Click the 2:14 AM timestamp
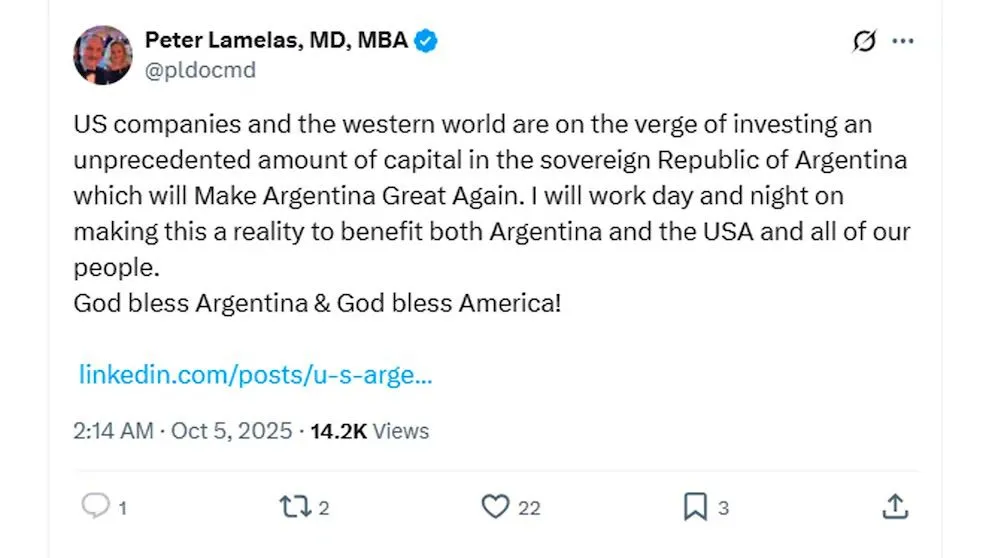 pyautogui.click(x=113, y=431)
